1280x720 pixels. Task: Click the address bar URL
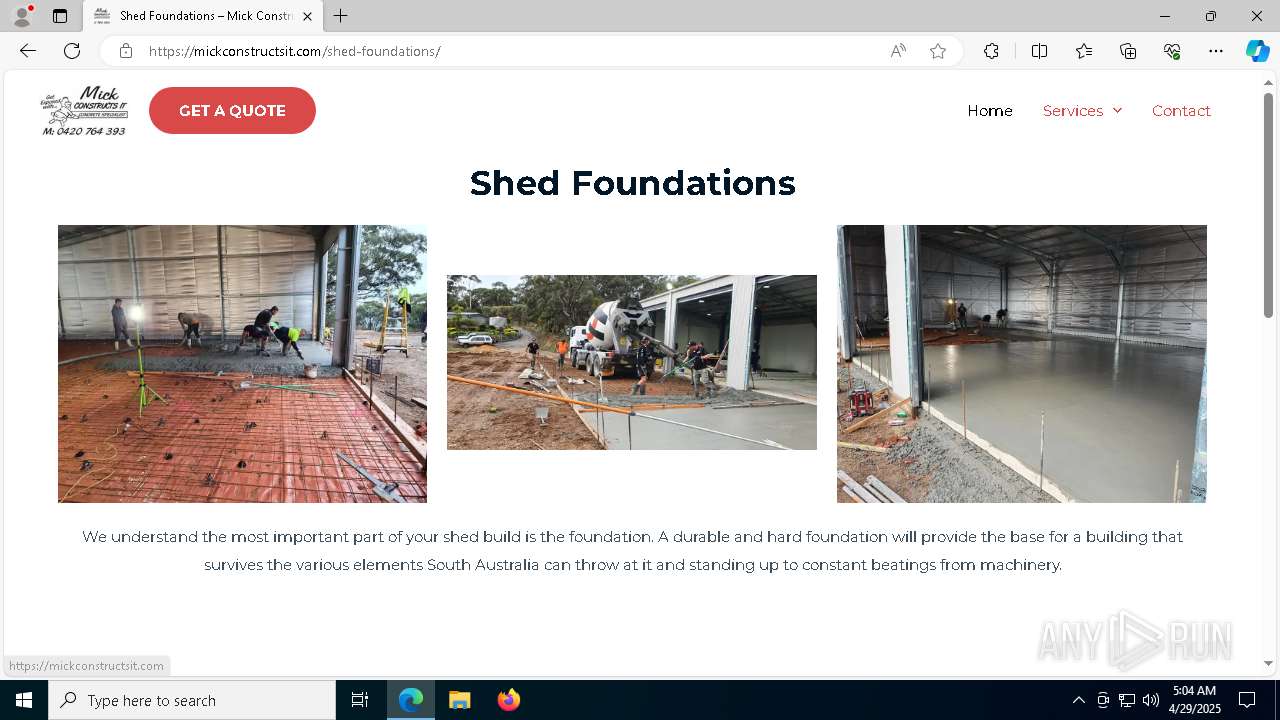click(x=294, y=51)
